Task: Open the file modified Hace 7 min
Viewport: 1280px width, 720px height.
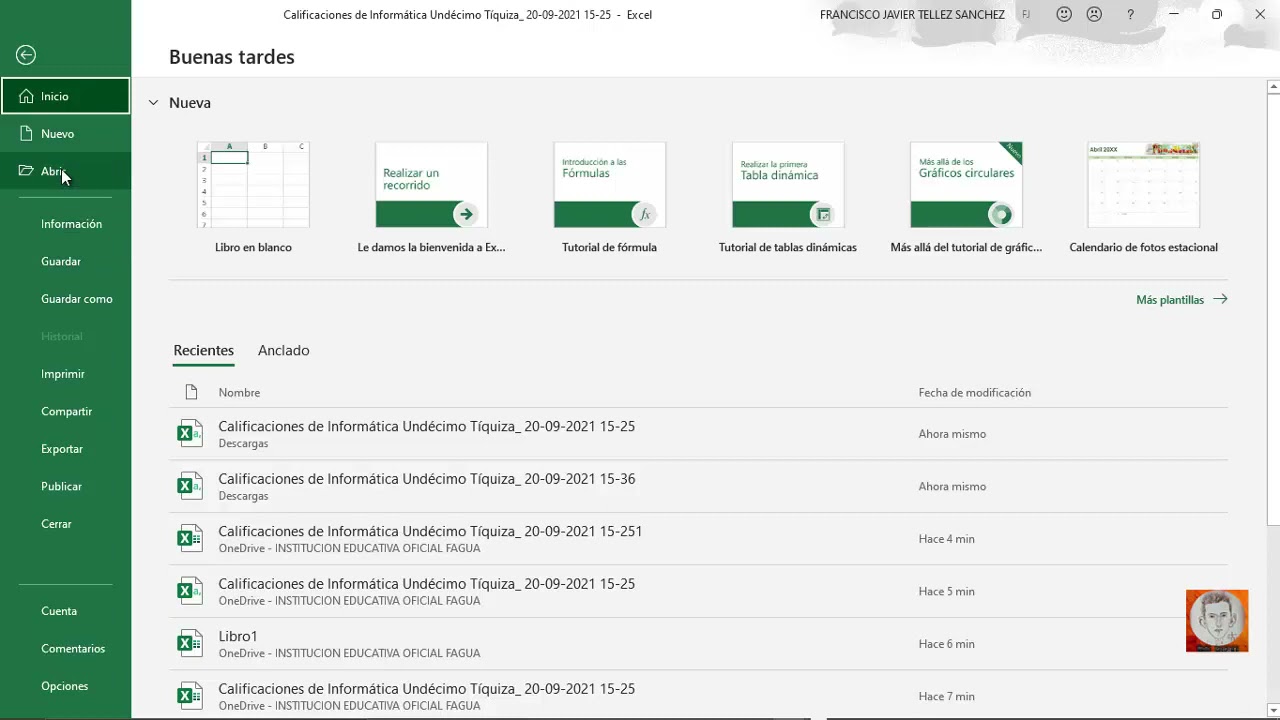Action: tap(698, 695)
